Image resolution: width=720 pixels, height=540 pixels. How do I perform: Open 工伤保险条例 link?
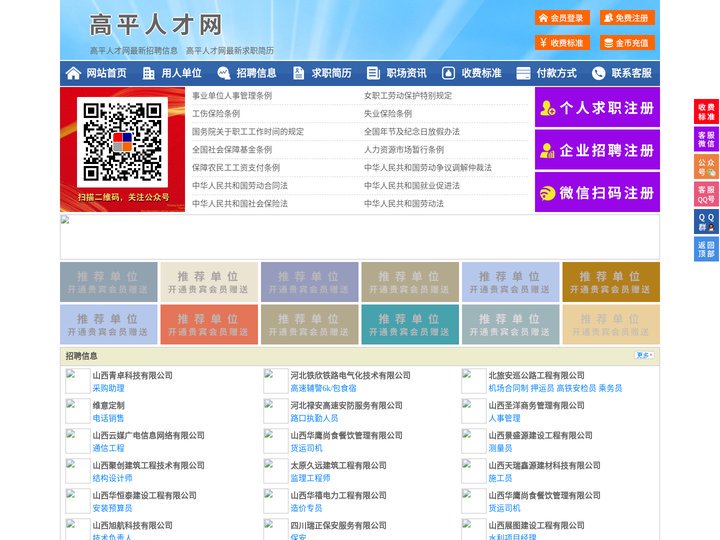click(x=216, y=113)
